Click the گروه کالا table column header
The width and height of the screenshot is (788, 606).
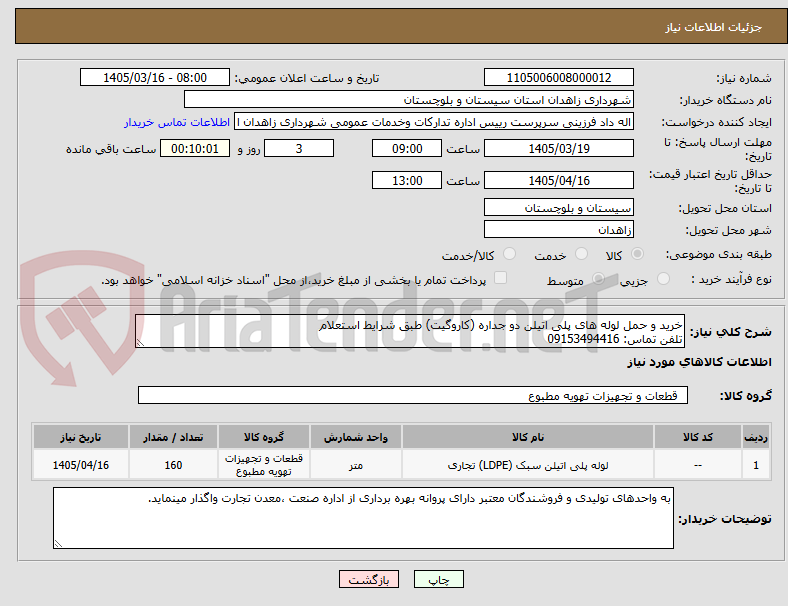click(x=264, y=437)
